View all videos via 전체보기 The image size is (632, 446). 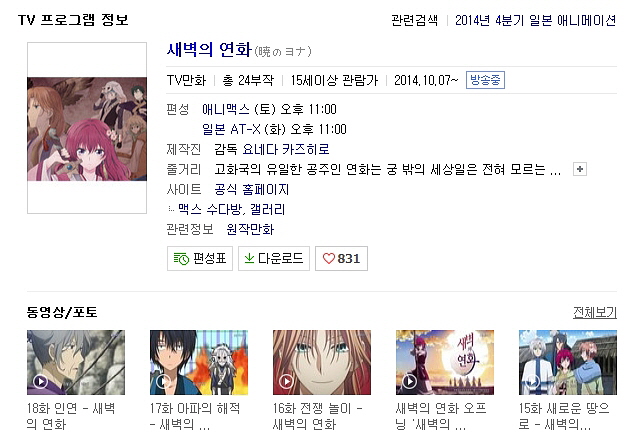click(x=595, y=312)
